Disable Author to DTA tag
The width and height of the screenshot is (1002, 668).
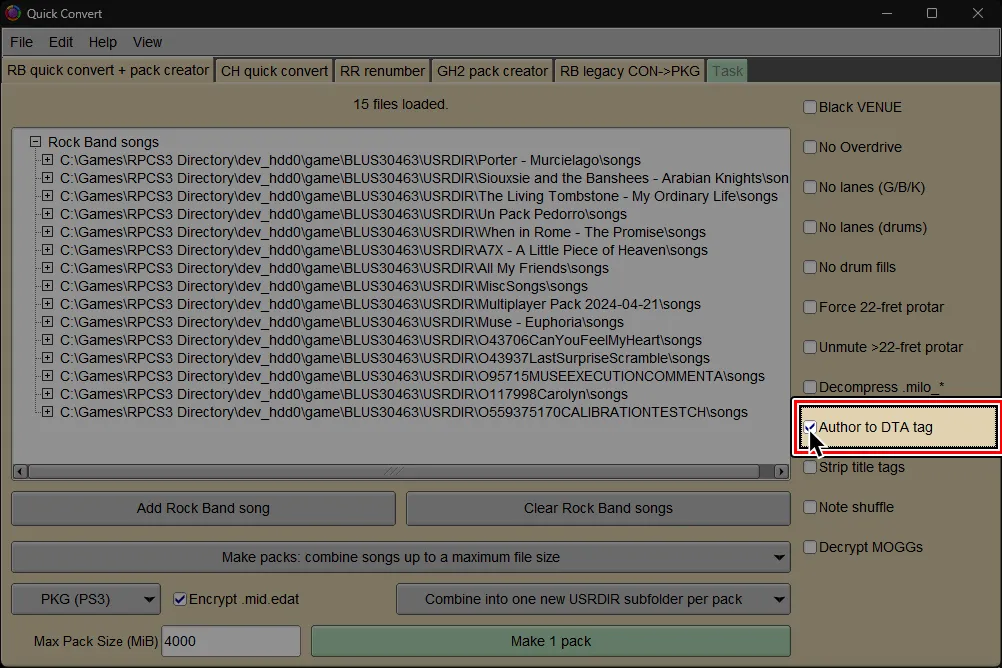click(812, 427)
